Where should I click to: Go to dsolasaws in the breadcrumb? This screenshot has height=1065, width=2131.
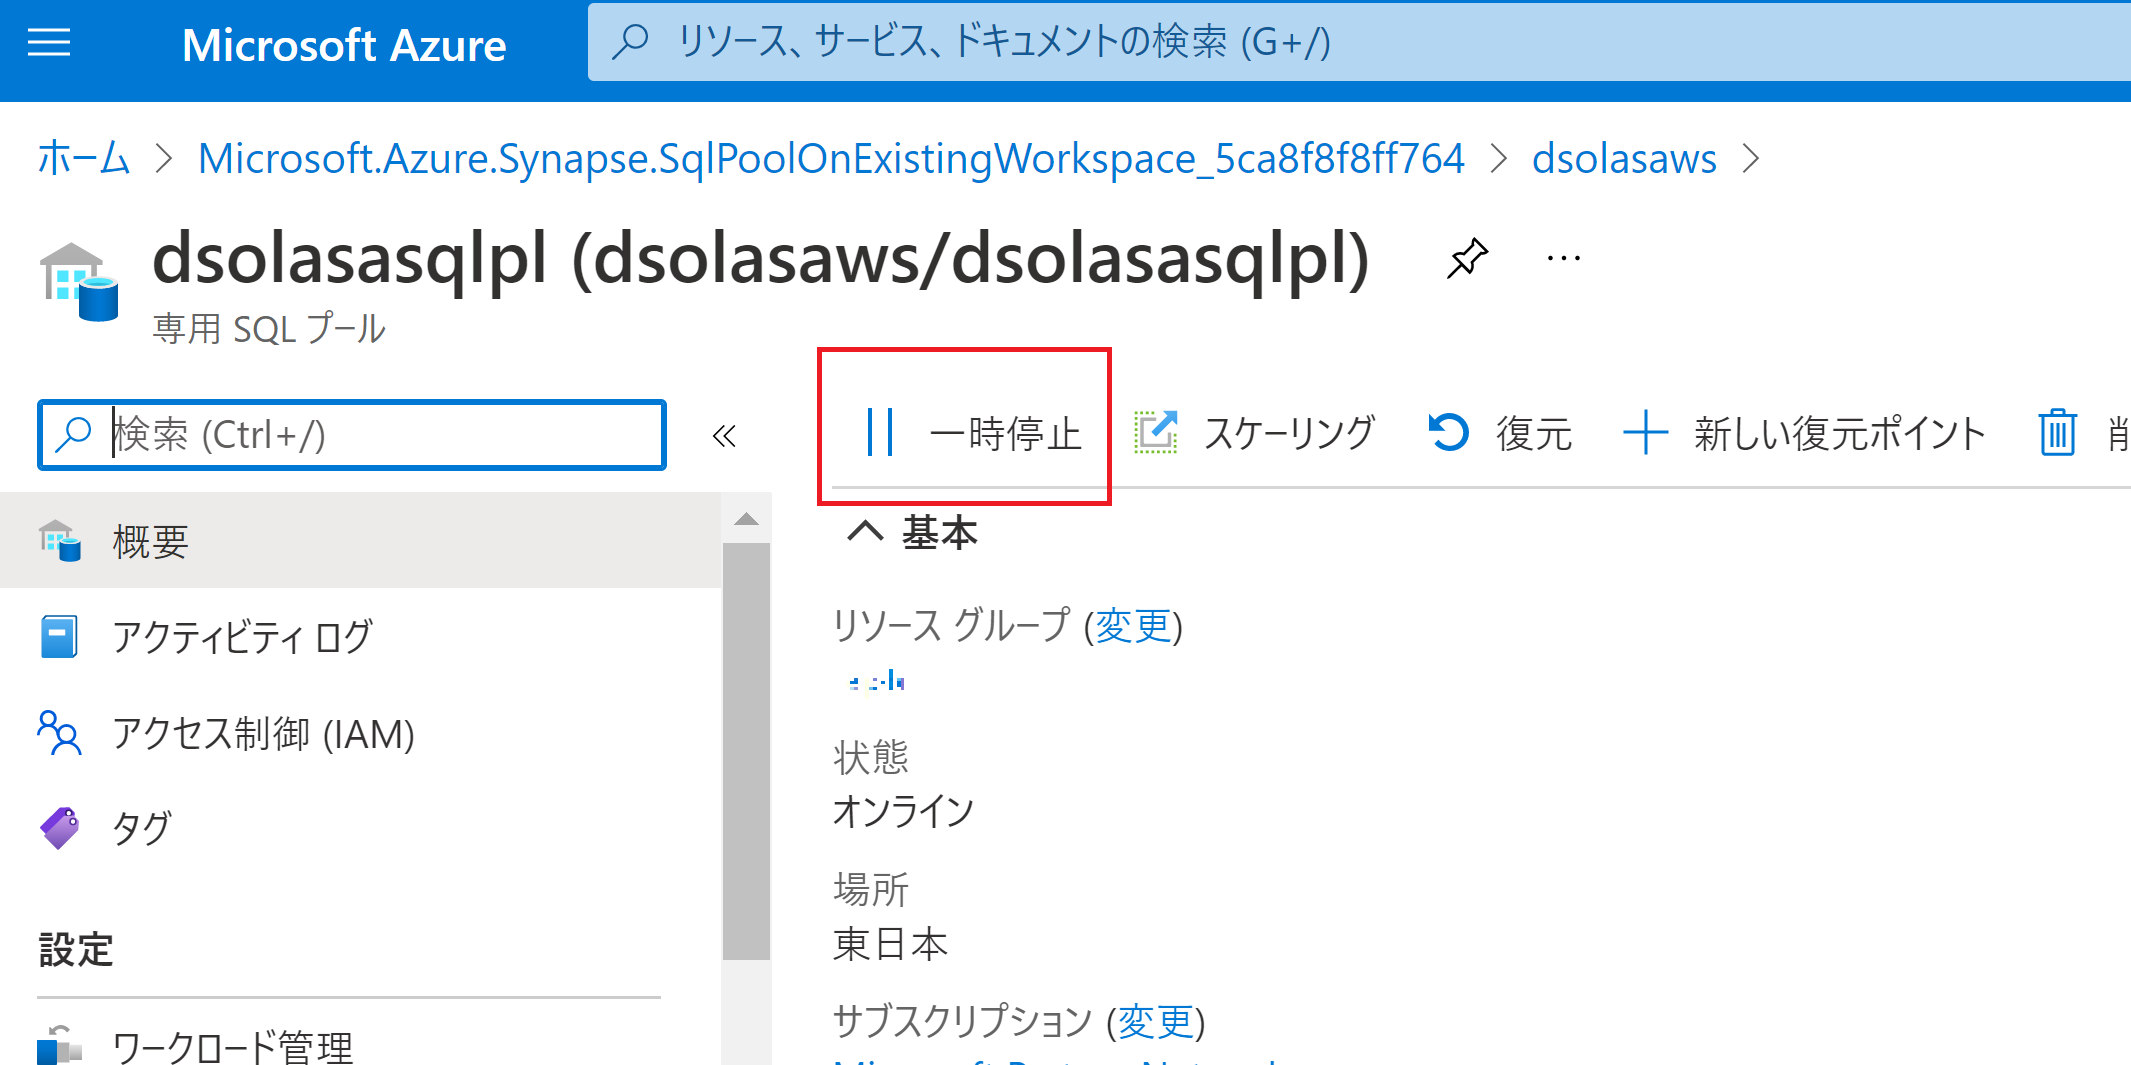pyautogui.click(x=1623, y=158)
